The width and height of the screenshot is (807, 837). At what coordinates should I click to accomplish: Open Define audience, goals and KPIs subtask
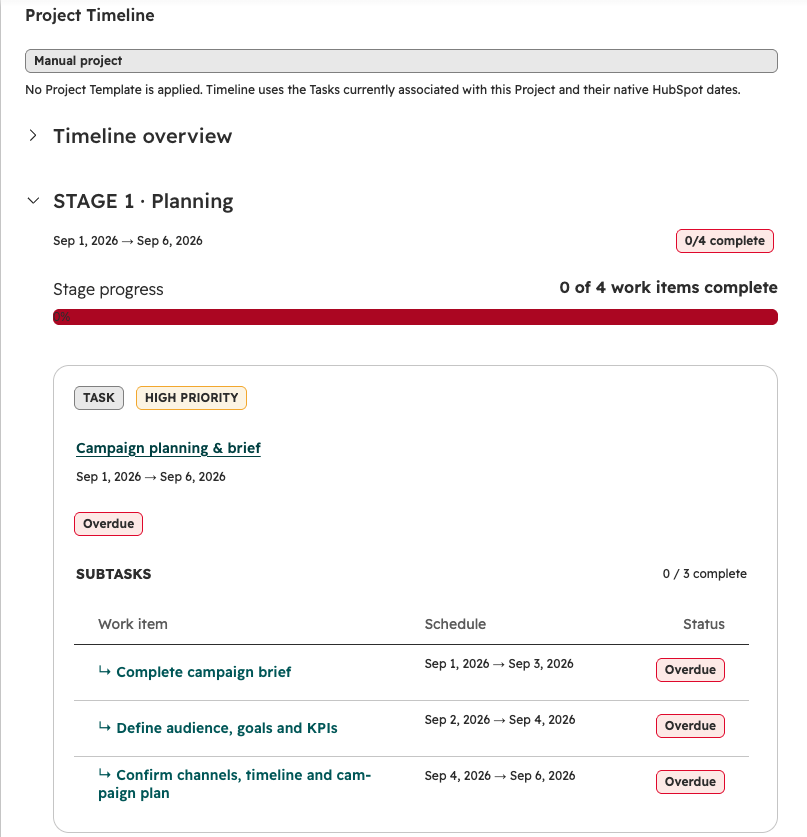coord(227,728)
